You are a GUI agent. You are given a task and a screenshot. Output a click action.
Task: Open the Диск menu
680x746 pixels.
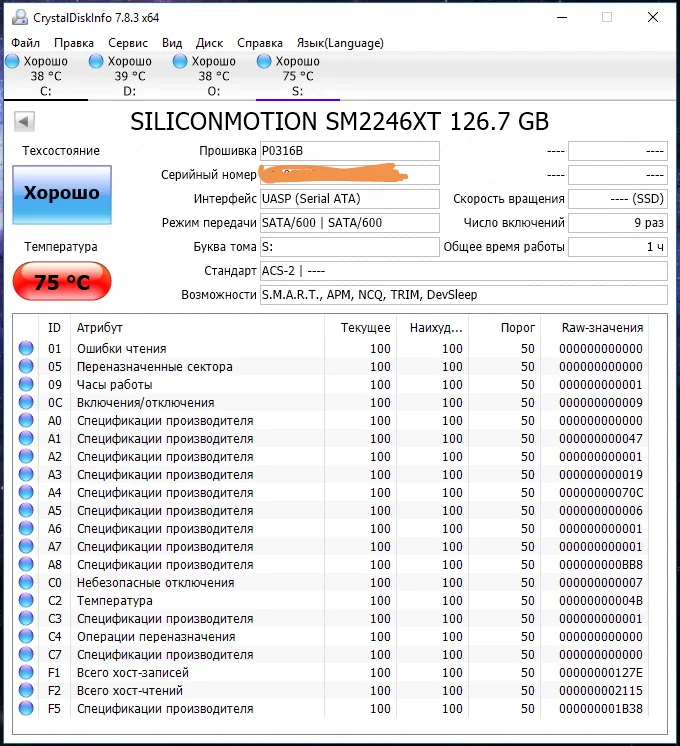click(x=209, y=43)
